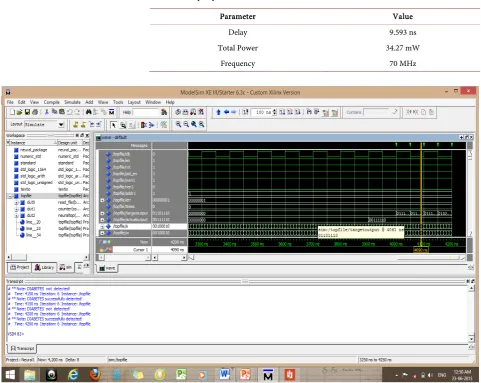Open the Window menu
This screenshot has height=383, width=481.
point(153,102)
